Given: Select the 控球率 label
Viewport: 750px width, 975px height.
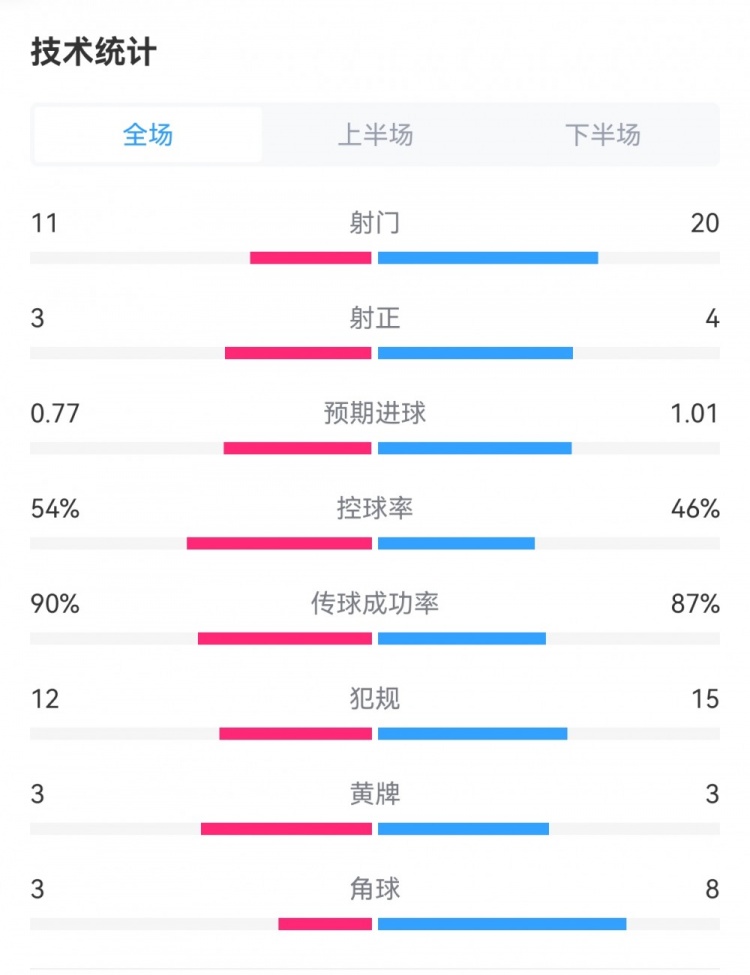Looking at the screenshot, I should click(x=375, y=509).
